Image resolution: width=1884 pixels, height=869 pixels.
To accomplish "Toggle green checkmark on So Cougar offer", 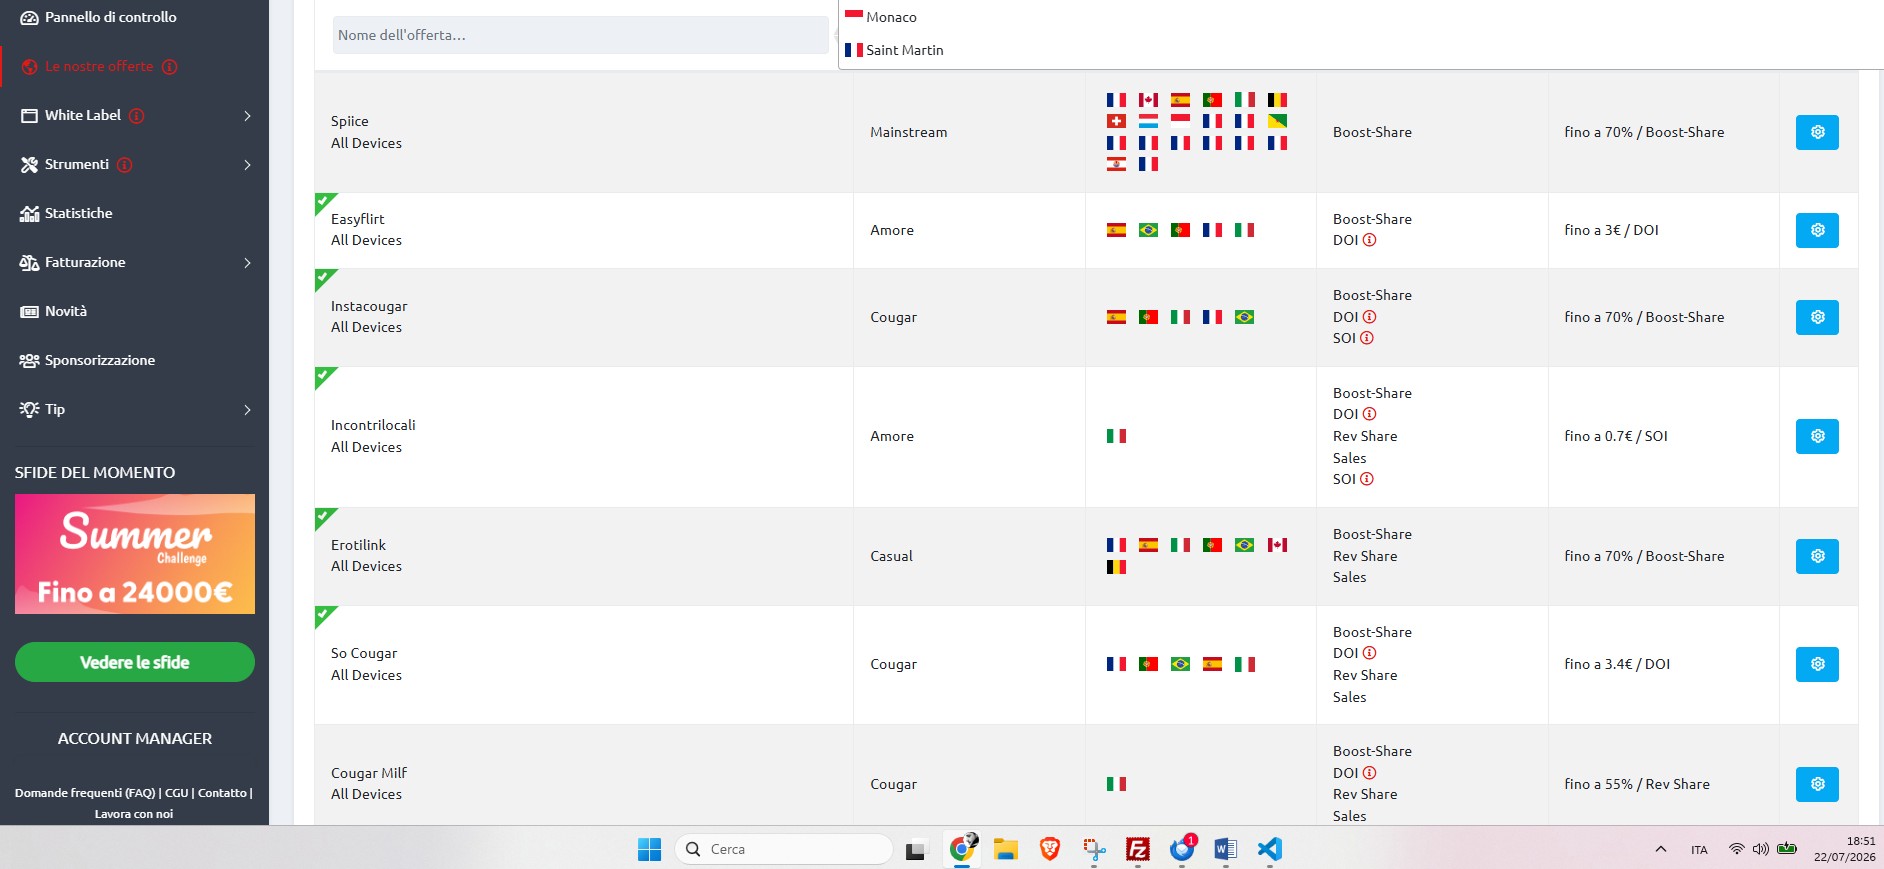I will [324, 615].
